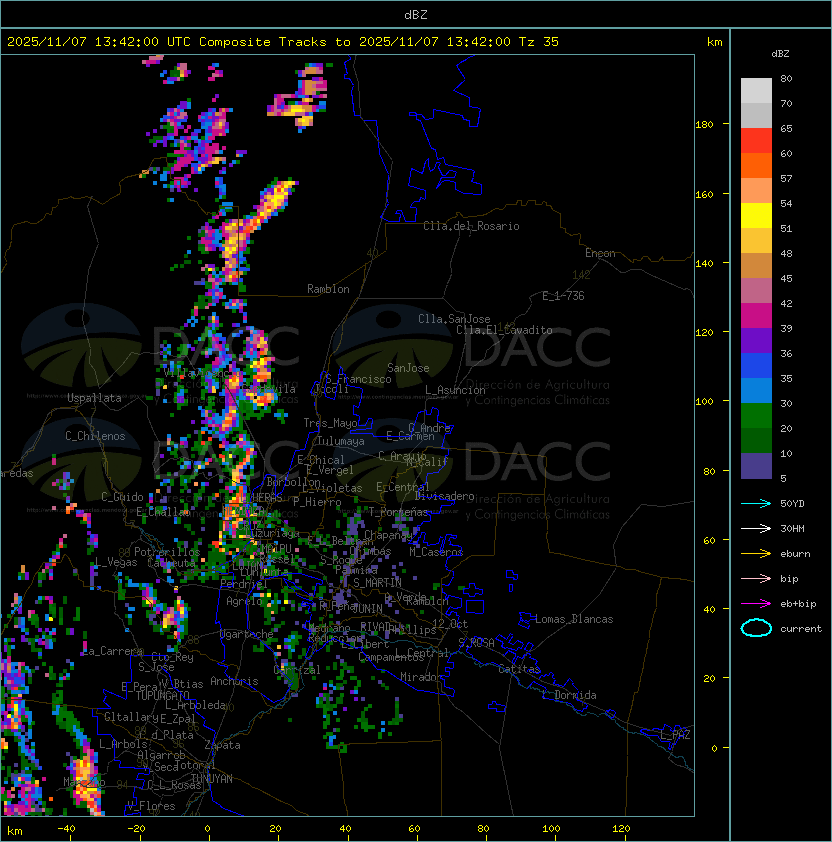Select the light gray 70-80 dBZ swatch
Viewport: 832px width, 842px height.
[756, 90]
